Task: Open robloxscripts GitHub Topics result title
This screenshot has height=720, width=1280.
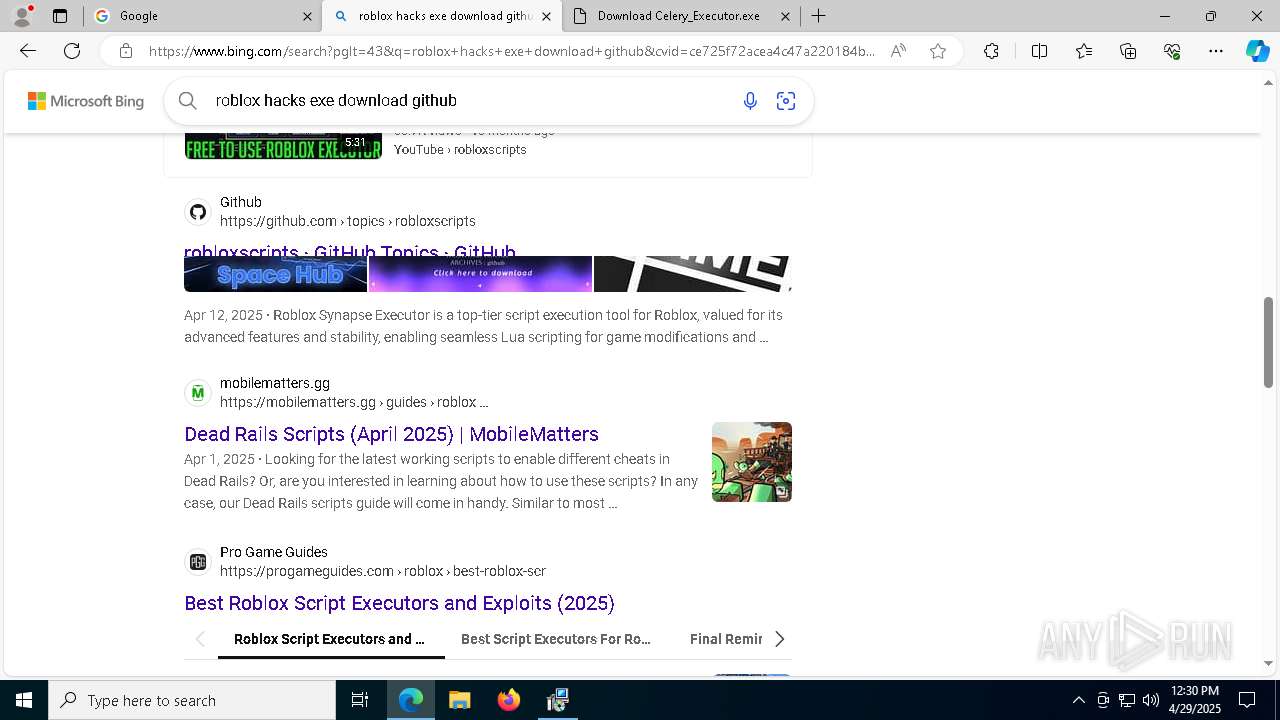Action: 350,250
